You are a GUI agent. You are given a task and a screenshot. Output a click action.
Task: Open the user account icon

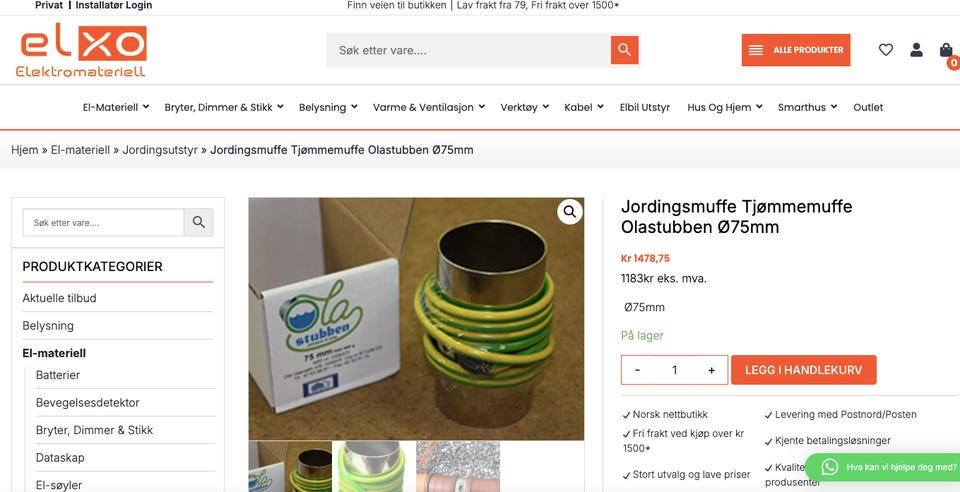tap(916, 50)
